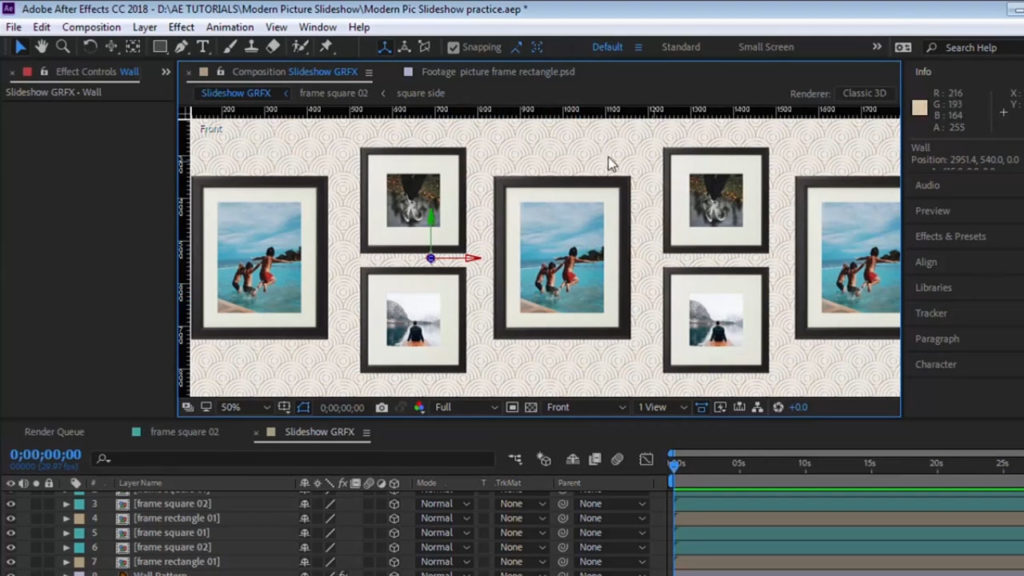This screenshot has width=1024, height=576.
Task: Select the Zoom magnifier tool
Action: pyautogui.click(x=63, y=47)
